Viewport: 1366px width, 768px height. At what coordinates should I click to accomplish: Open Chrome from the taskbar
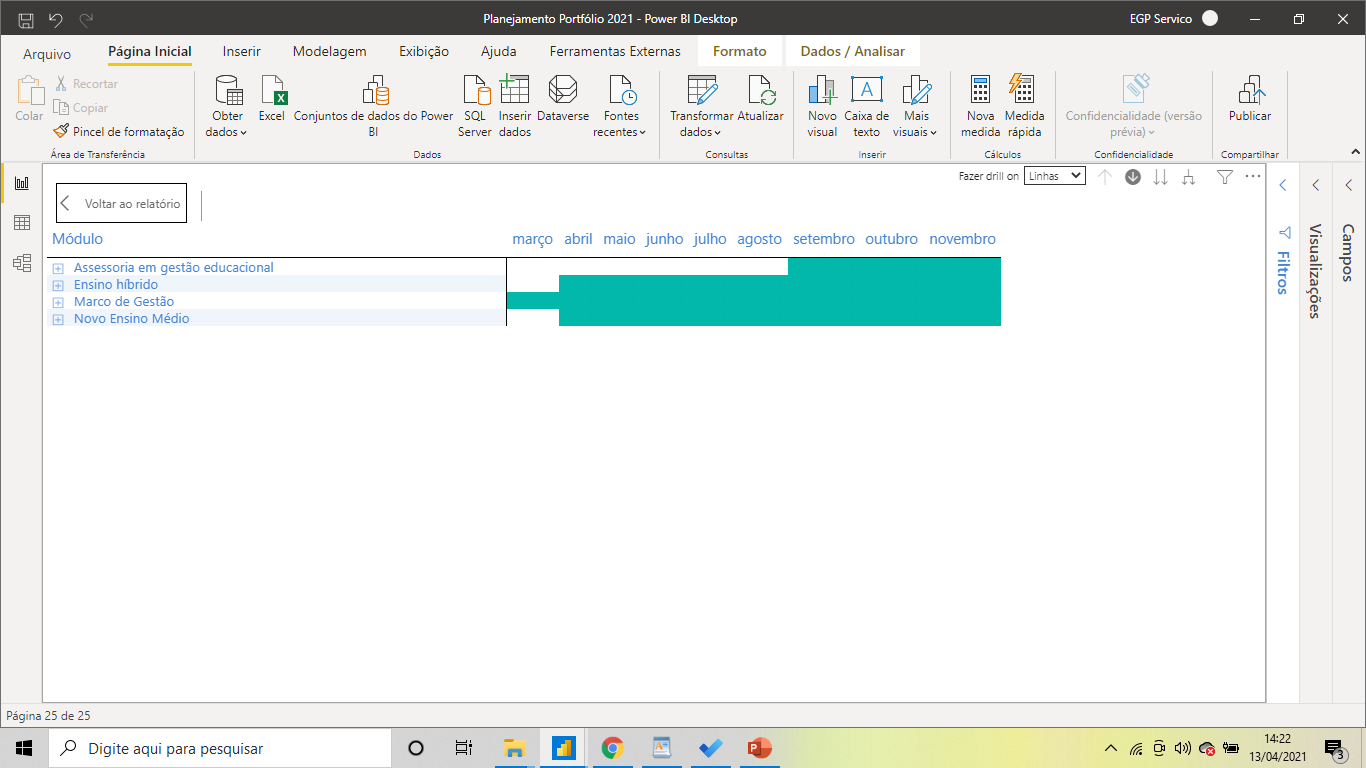(613, 748)
